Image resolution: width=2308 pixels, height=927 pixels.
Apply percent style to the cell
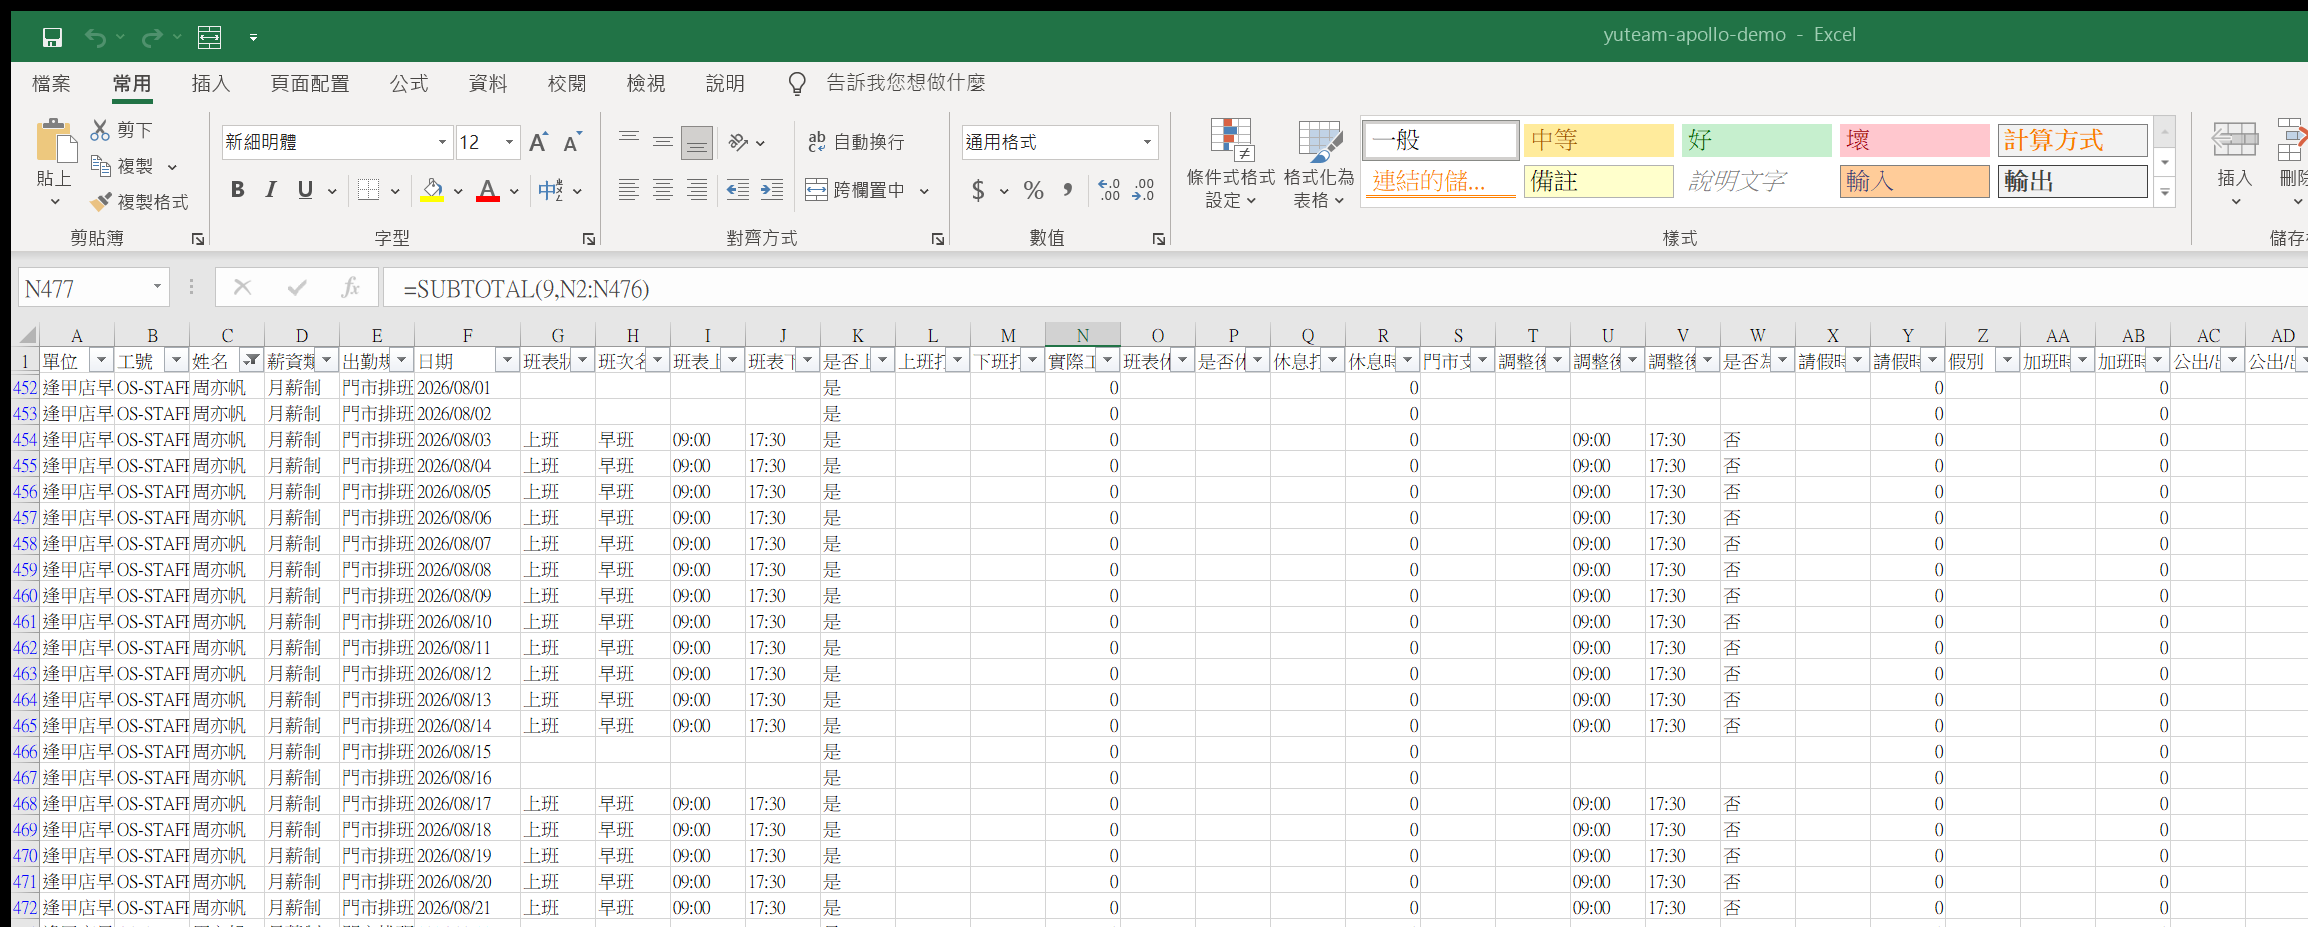click(x=1034, y=190)
